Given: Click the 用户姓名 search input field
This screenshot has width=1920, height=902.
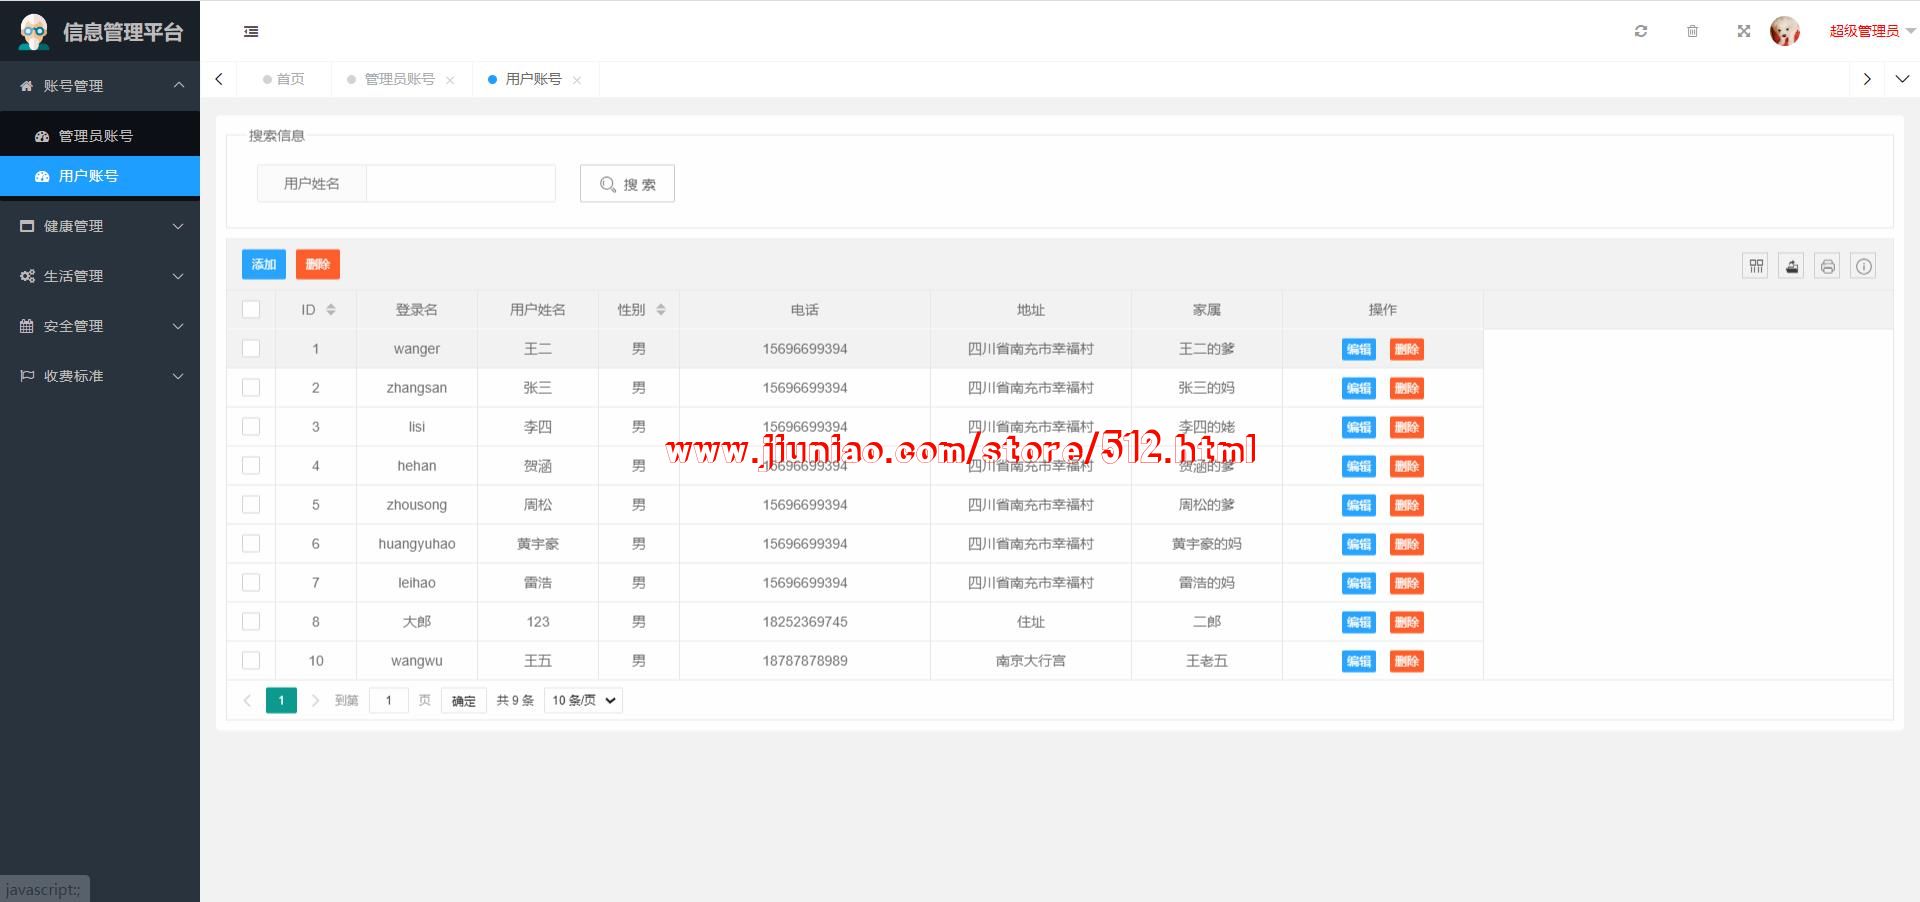Looking at the screenshot, I should pos(460,184).
